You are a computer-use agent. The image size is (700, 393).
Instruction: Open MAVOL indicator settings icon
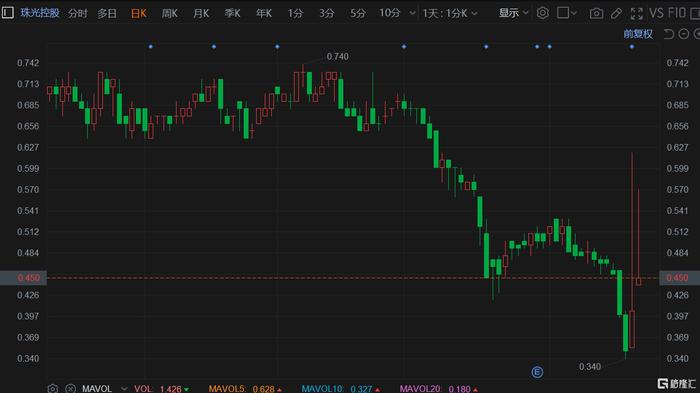tap(53, 389)
